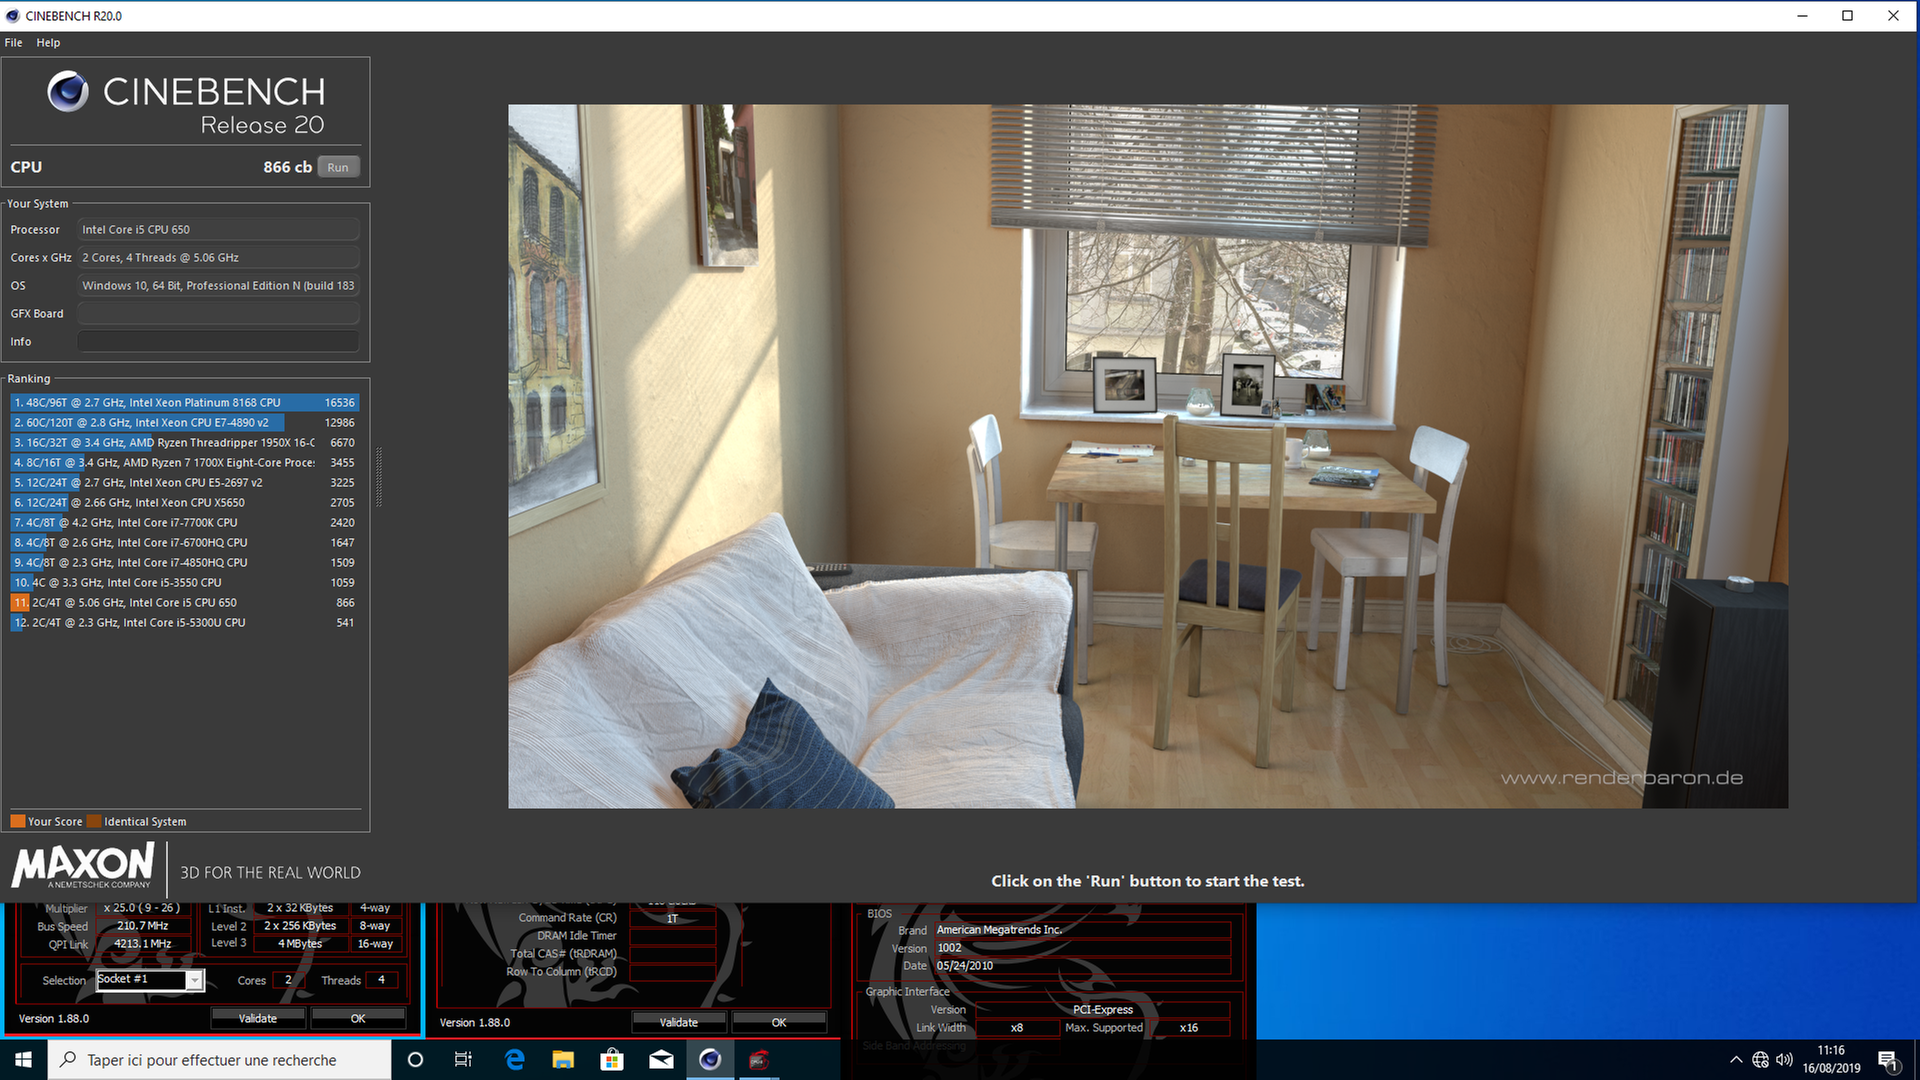Select AMD Ryzen 7 1700X ranking row

click(185, 463)
